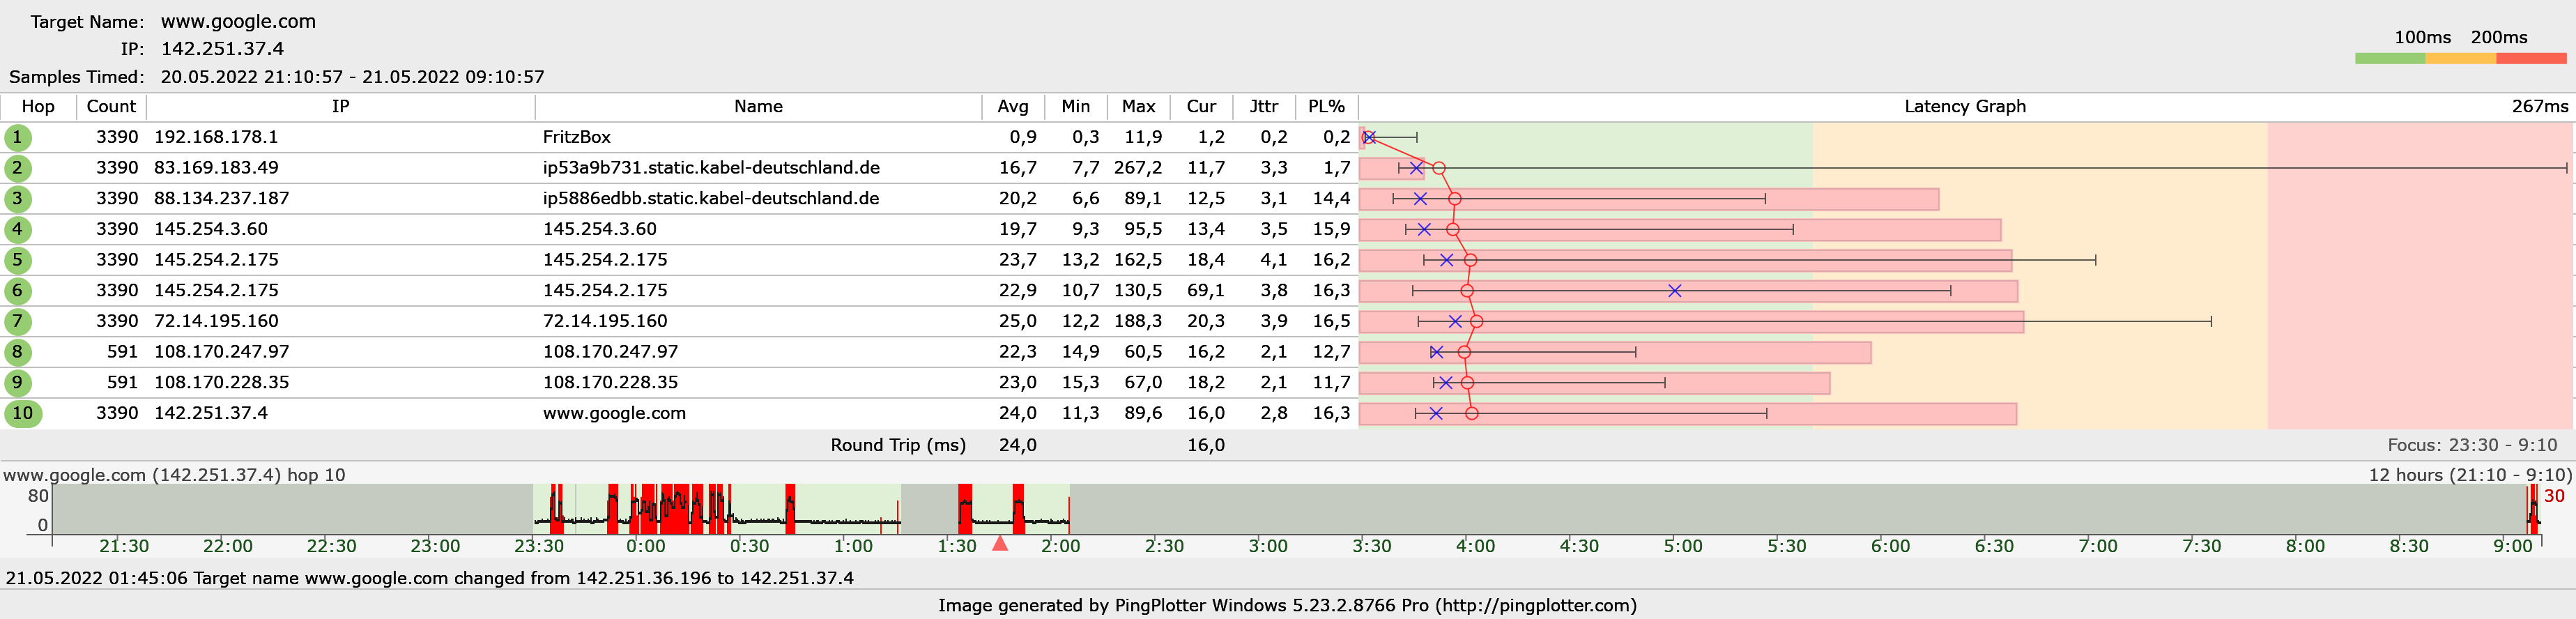Click the red legend color bar
Viewport: 2576px width, 619px height.
2530,59
